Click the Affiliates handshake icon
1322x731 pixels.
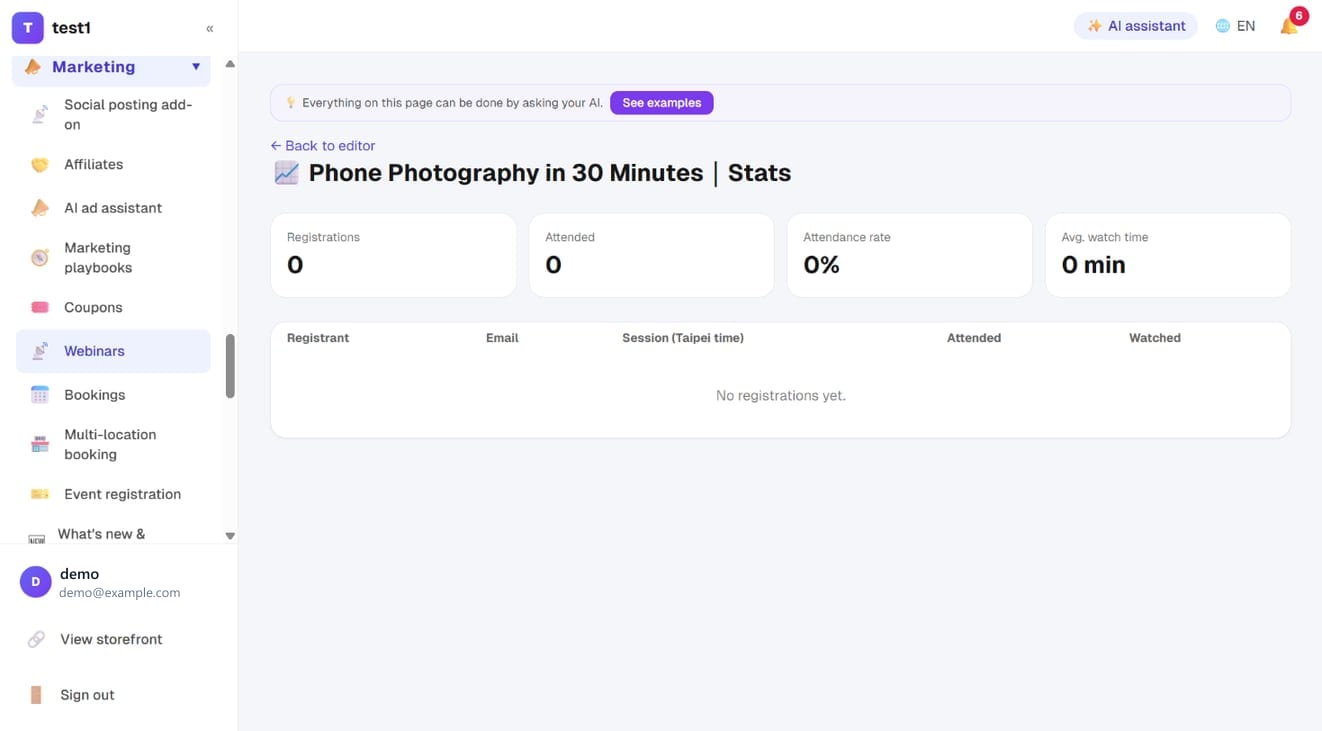pyautogui.click(x=40, y=165)
